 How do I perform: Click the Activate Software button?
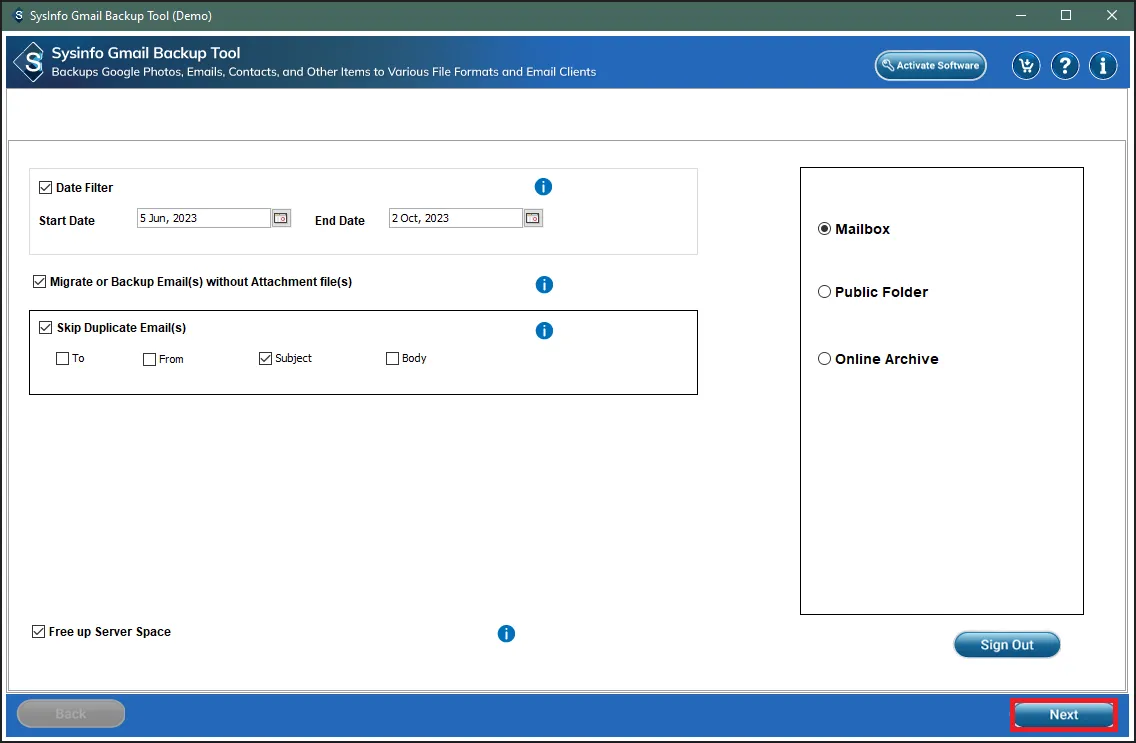[x=930, y=66]
